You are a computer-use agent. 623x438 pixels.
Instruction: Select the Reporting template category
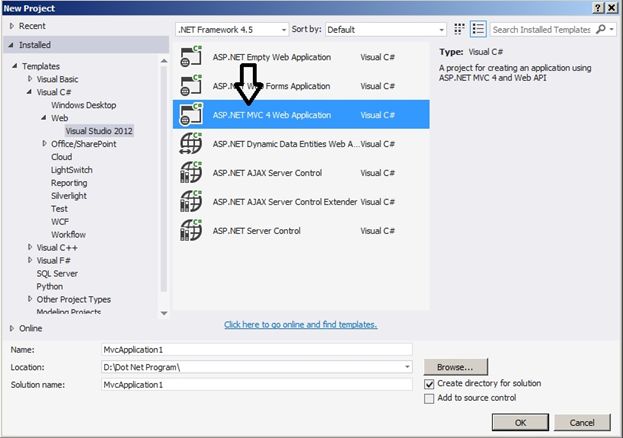pos(69,183)
